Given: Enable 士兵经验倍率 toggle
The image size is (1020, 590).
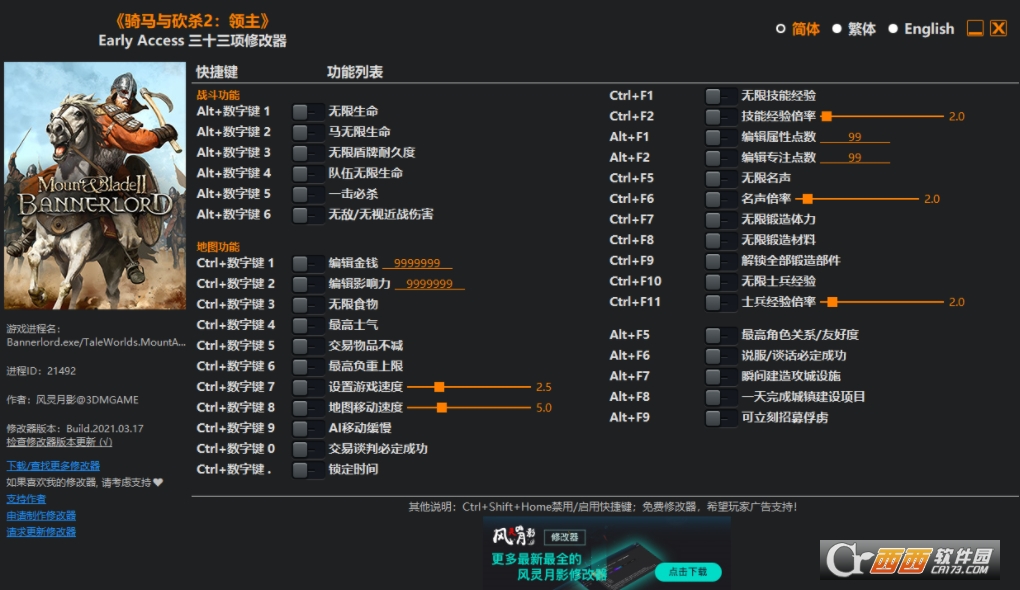Looking at the screenshot, I should [721, 302].
